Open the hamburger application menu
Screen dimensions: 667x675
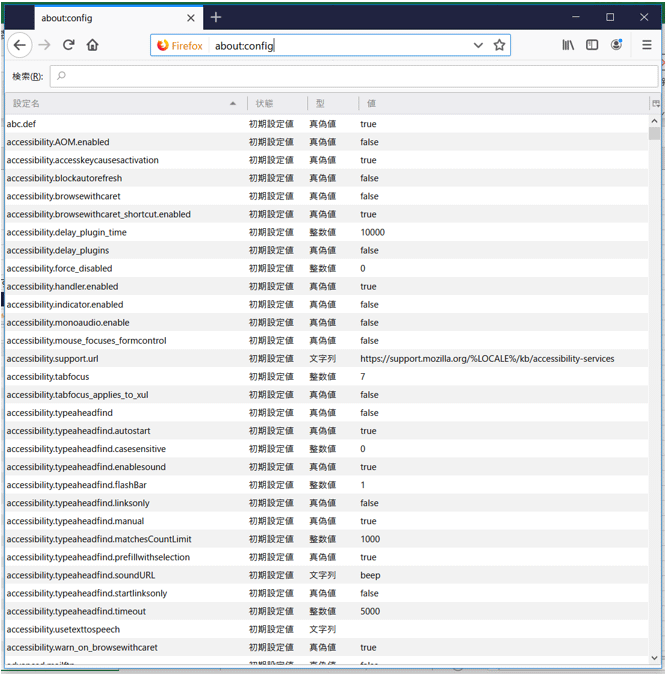647,45
